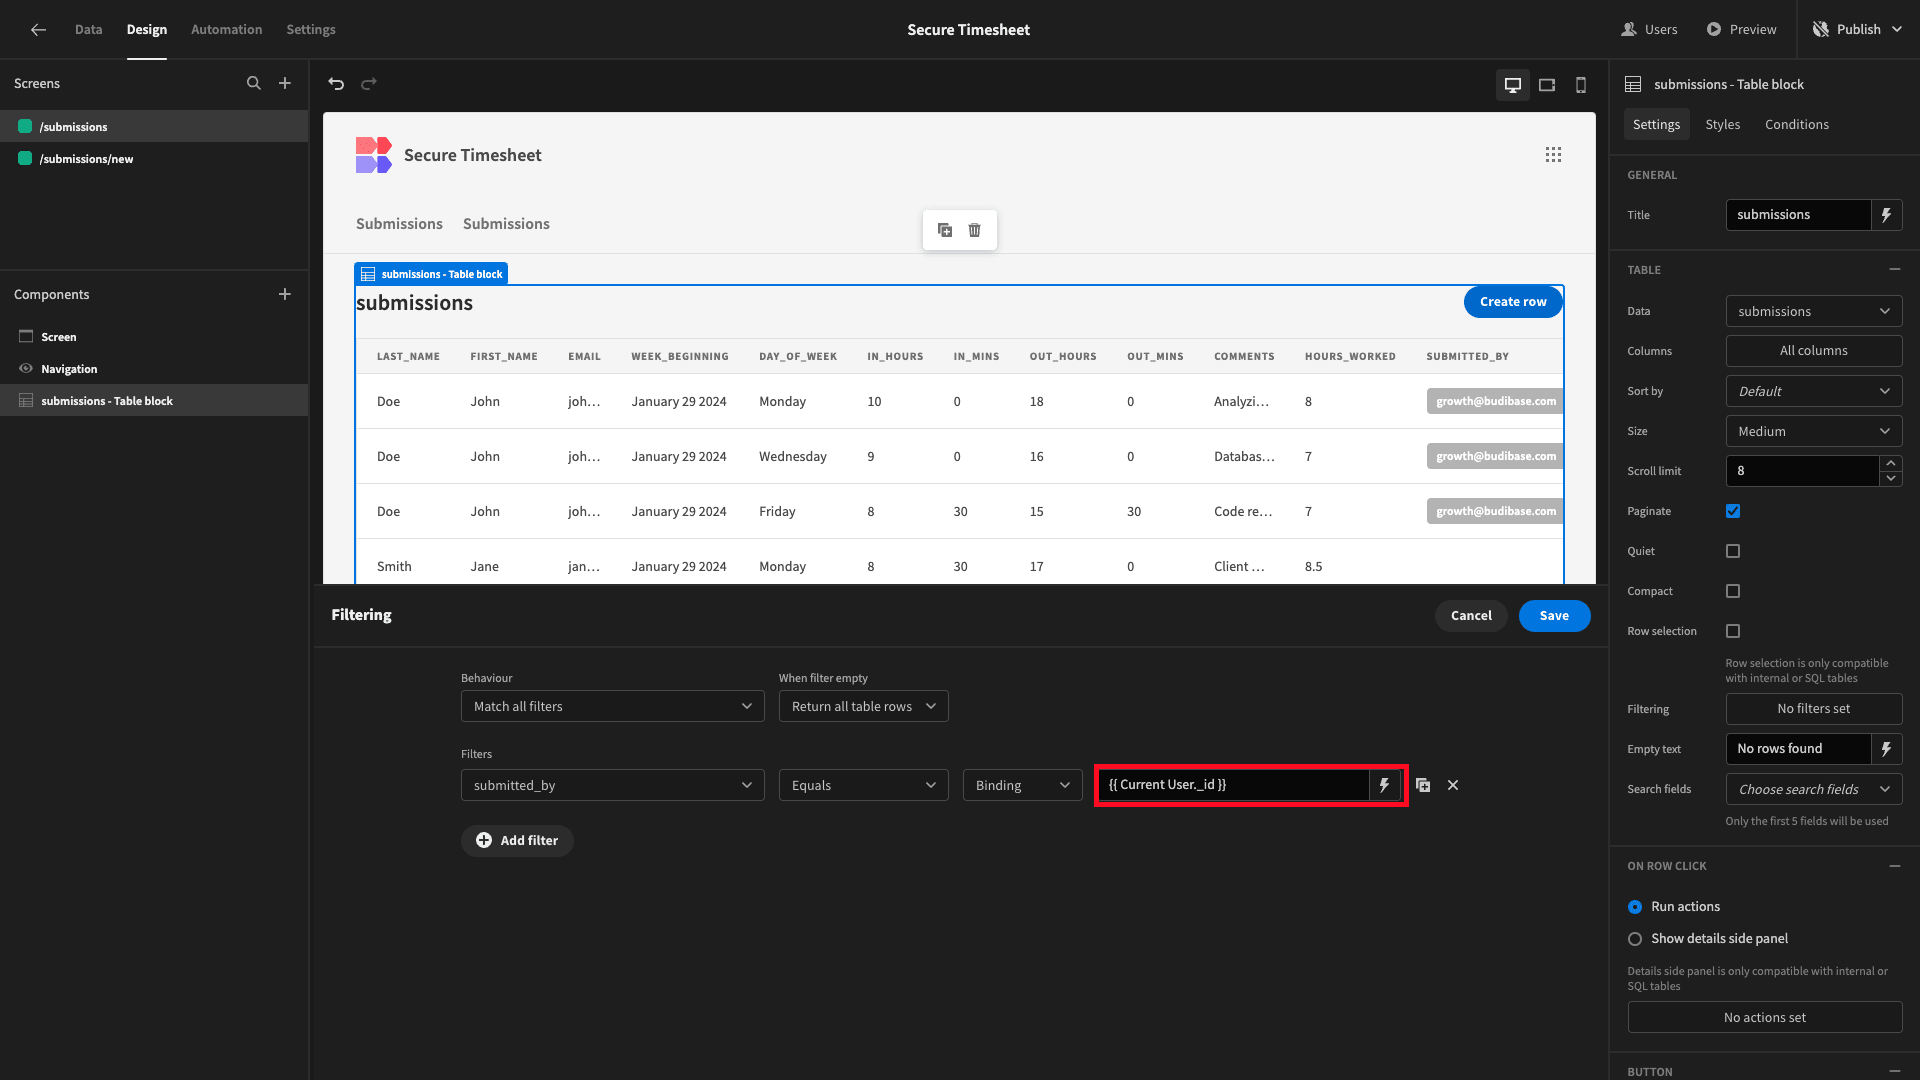1920x1080 pixels.
Task: Increase the Scroll limit stepper
Action: point(1891,463)
